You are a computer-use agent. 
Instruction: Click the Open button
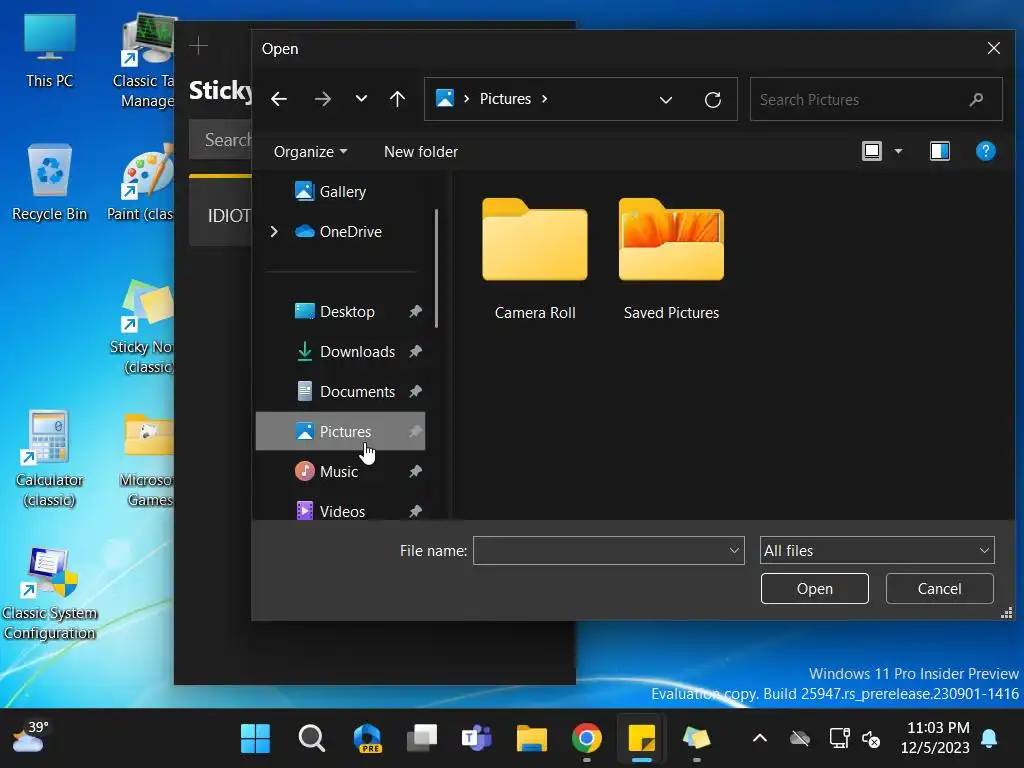point(814,588)
